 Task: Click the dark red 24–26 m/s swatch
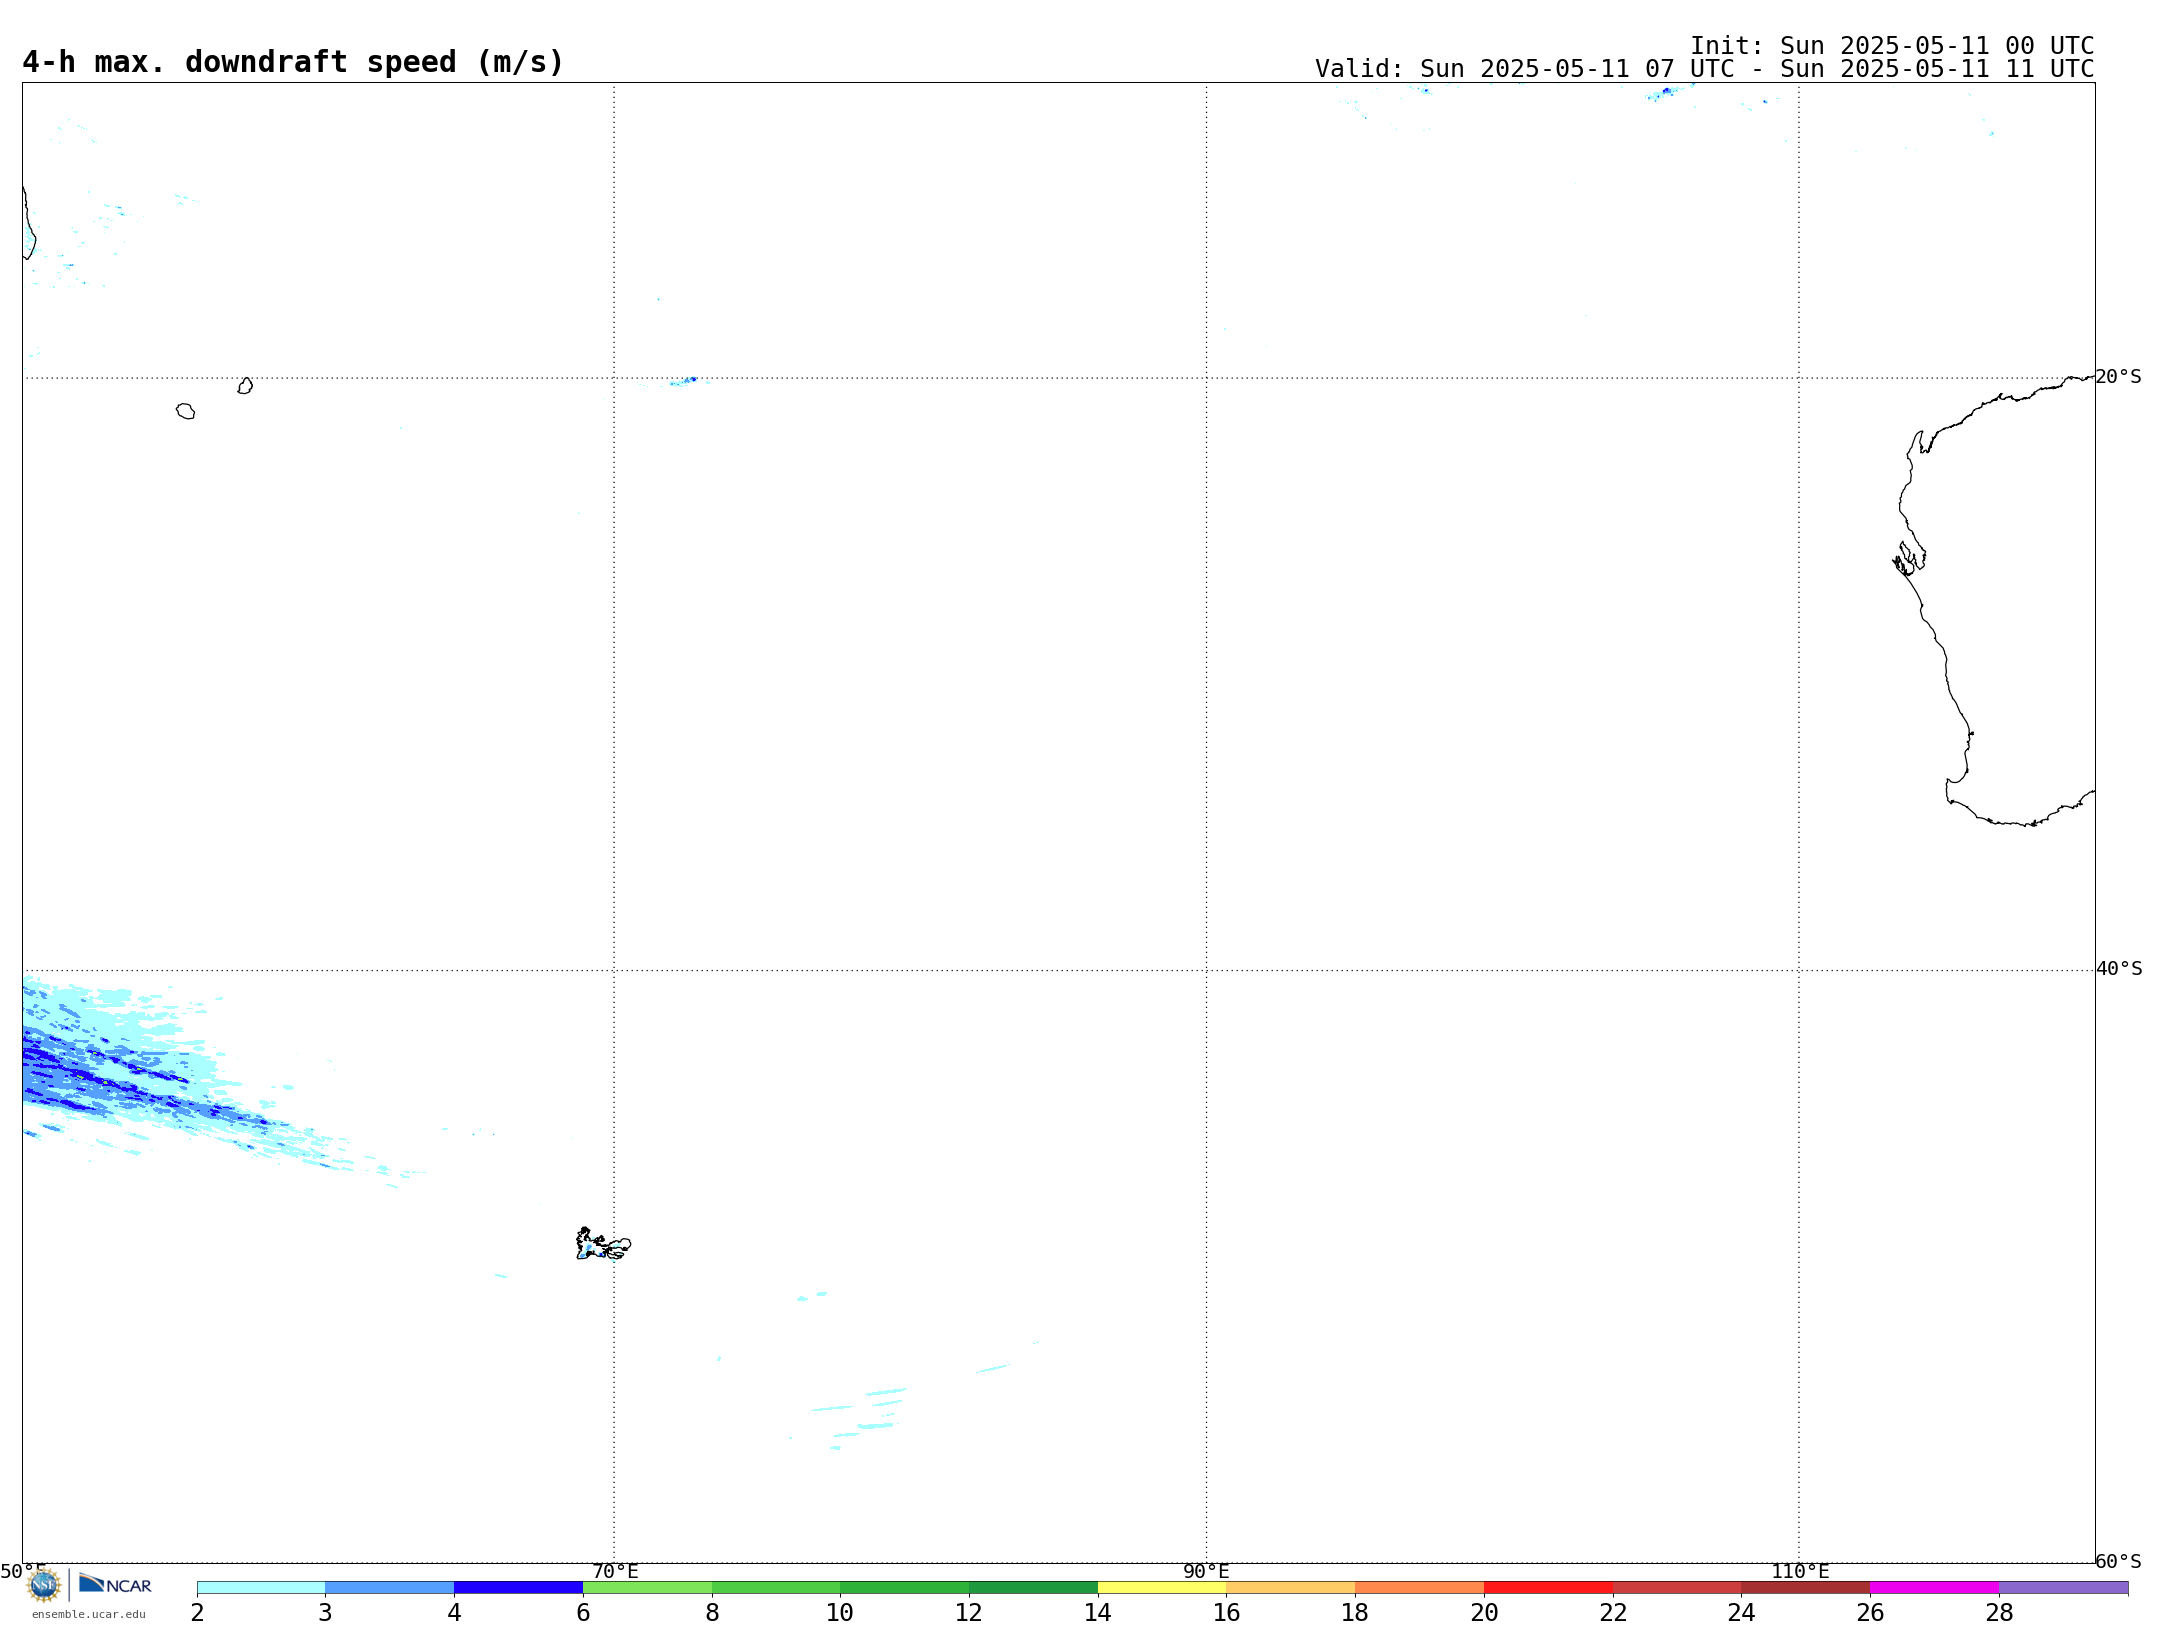pos(1806,1587)
